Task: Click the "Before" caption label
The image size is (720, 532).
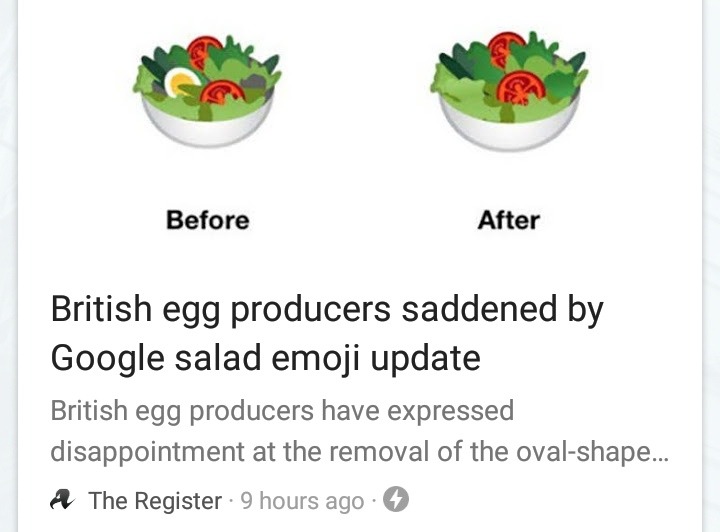Action: click(x=207, y=219)
